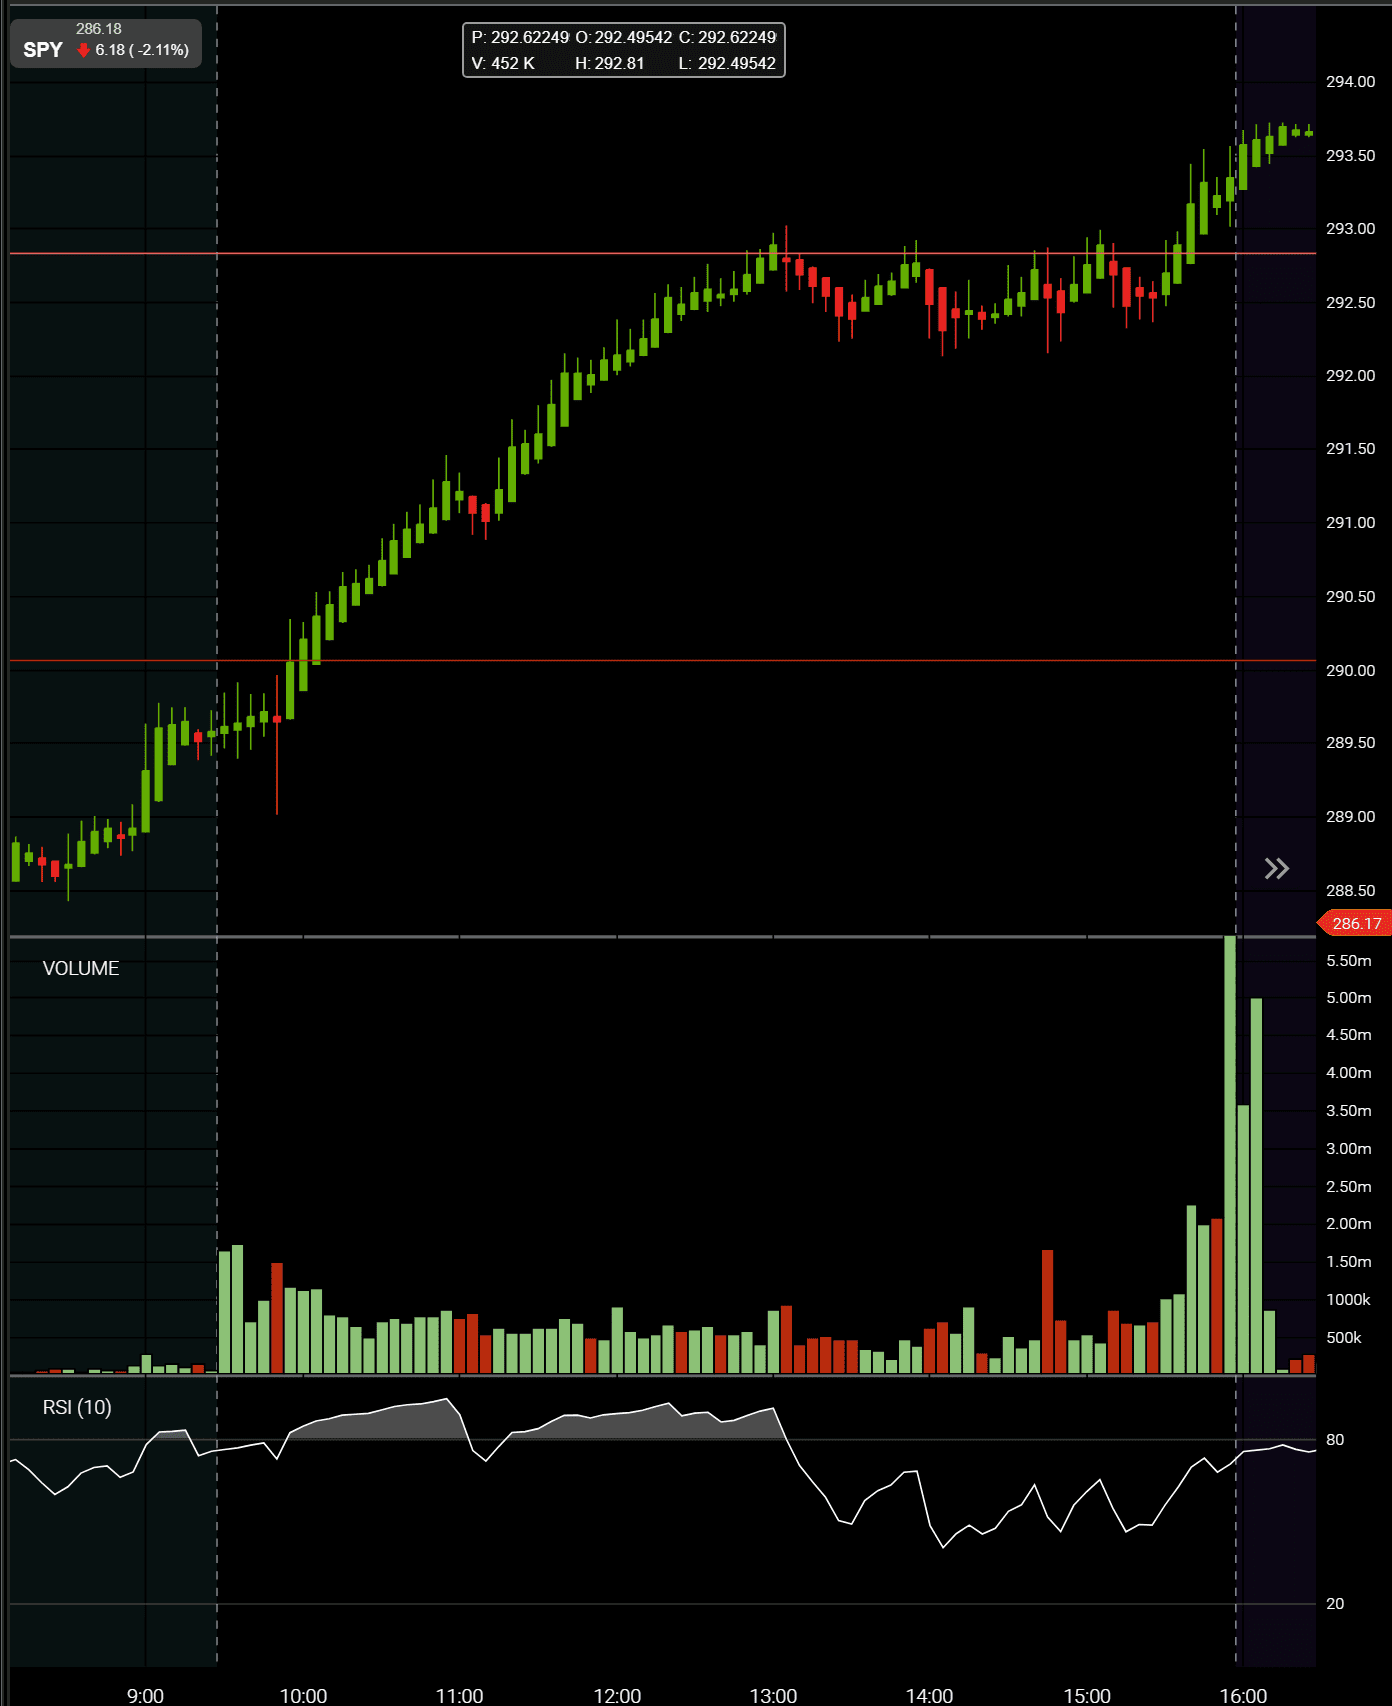This screenshot has width=1392, height=1706.
Task: Click the 11:00 time axis label
Action: (460, 1695)
